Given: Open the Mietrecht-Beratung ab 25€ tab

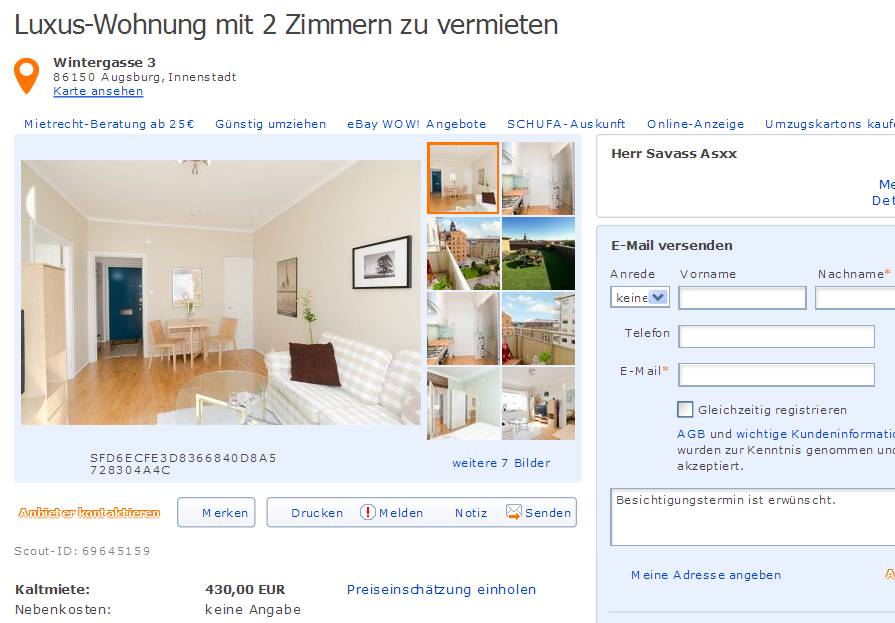Looking at the screenshot, I should click(x=109, y=124).
